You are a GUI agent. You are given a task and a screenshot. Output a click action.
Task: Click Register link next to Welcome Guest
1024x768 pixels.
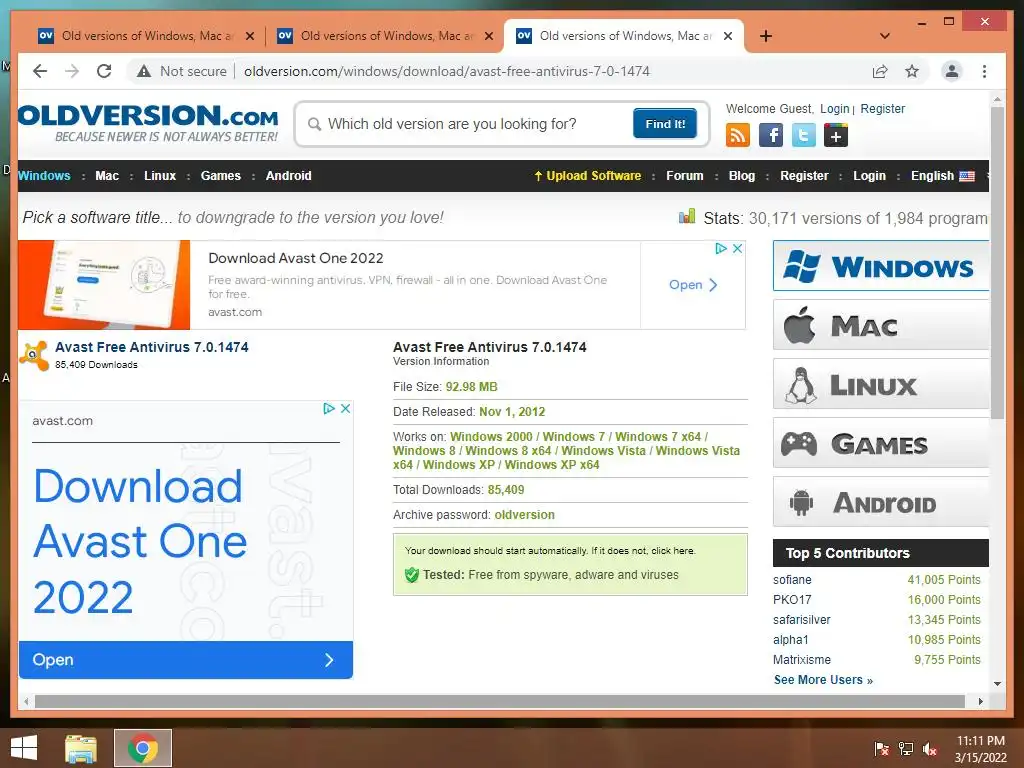tap(882, 109)
